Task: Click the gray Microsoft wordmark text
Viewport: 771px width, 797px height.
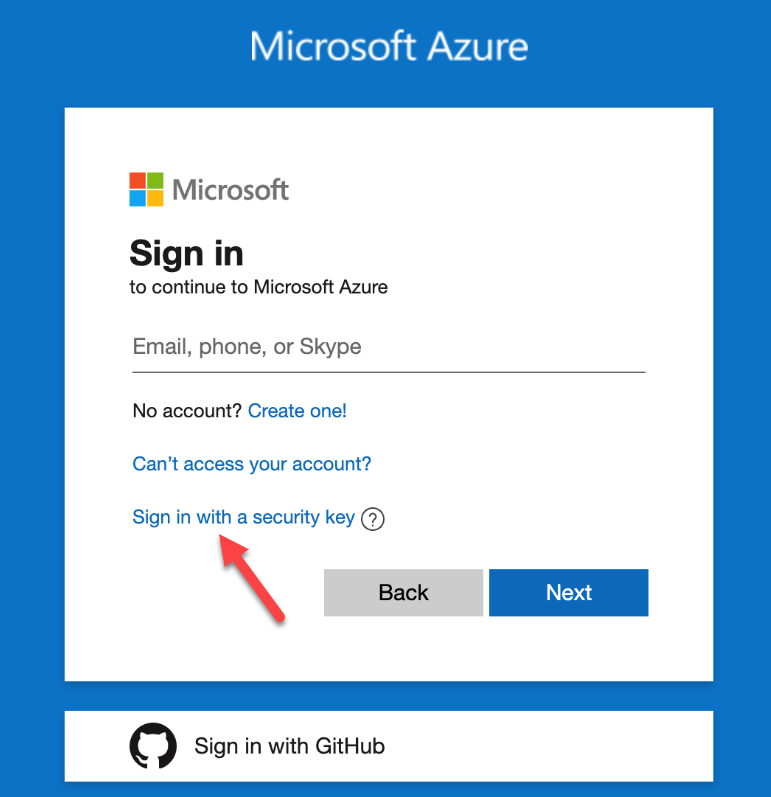Action: (231, 190)
